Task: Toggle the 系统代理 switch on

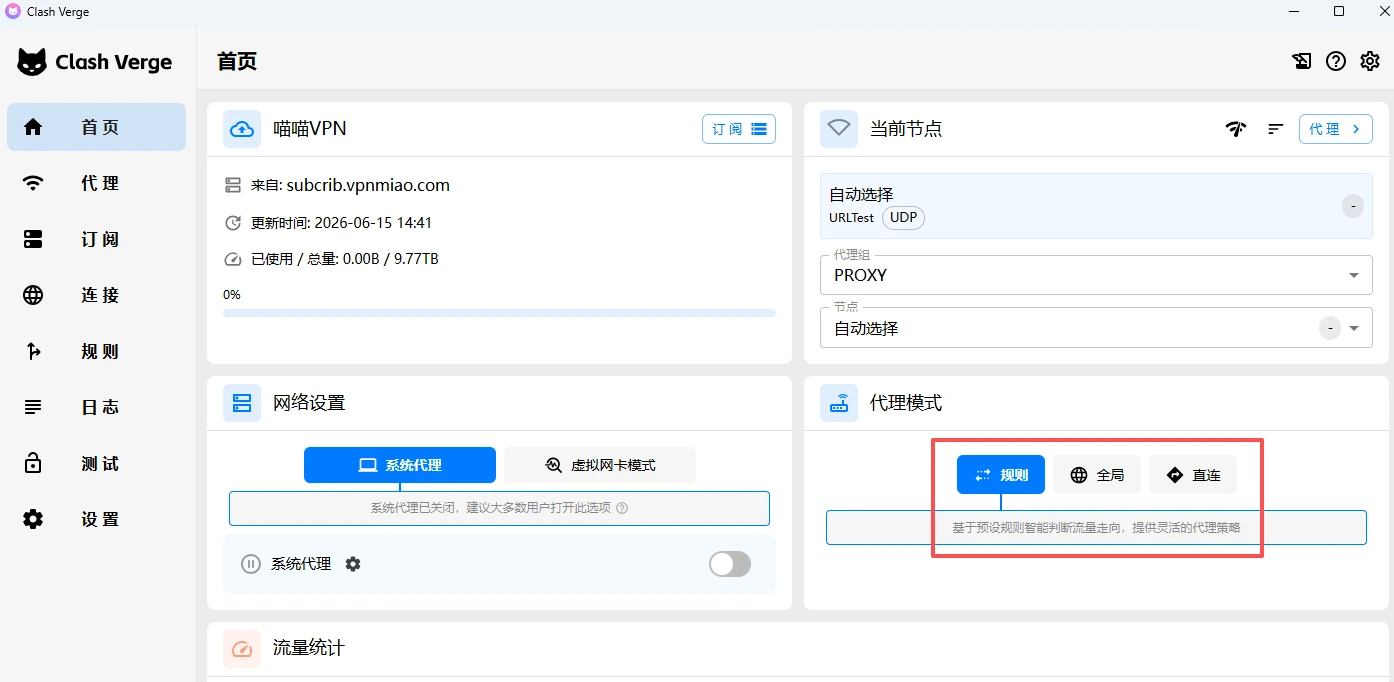Action: click(x=730, y=564)
